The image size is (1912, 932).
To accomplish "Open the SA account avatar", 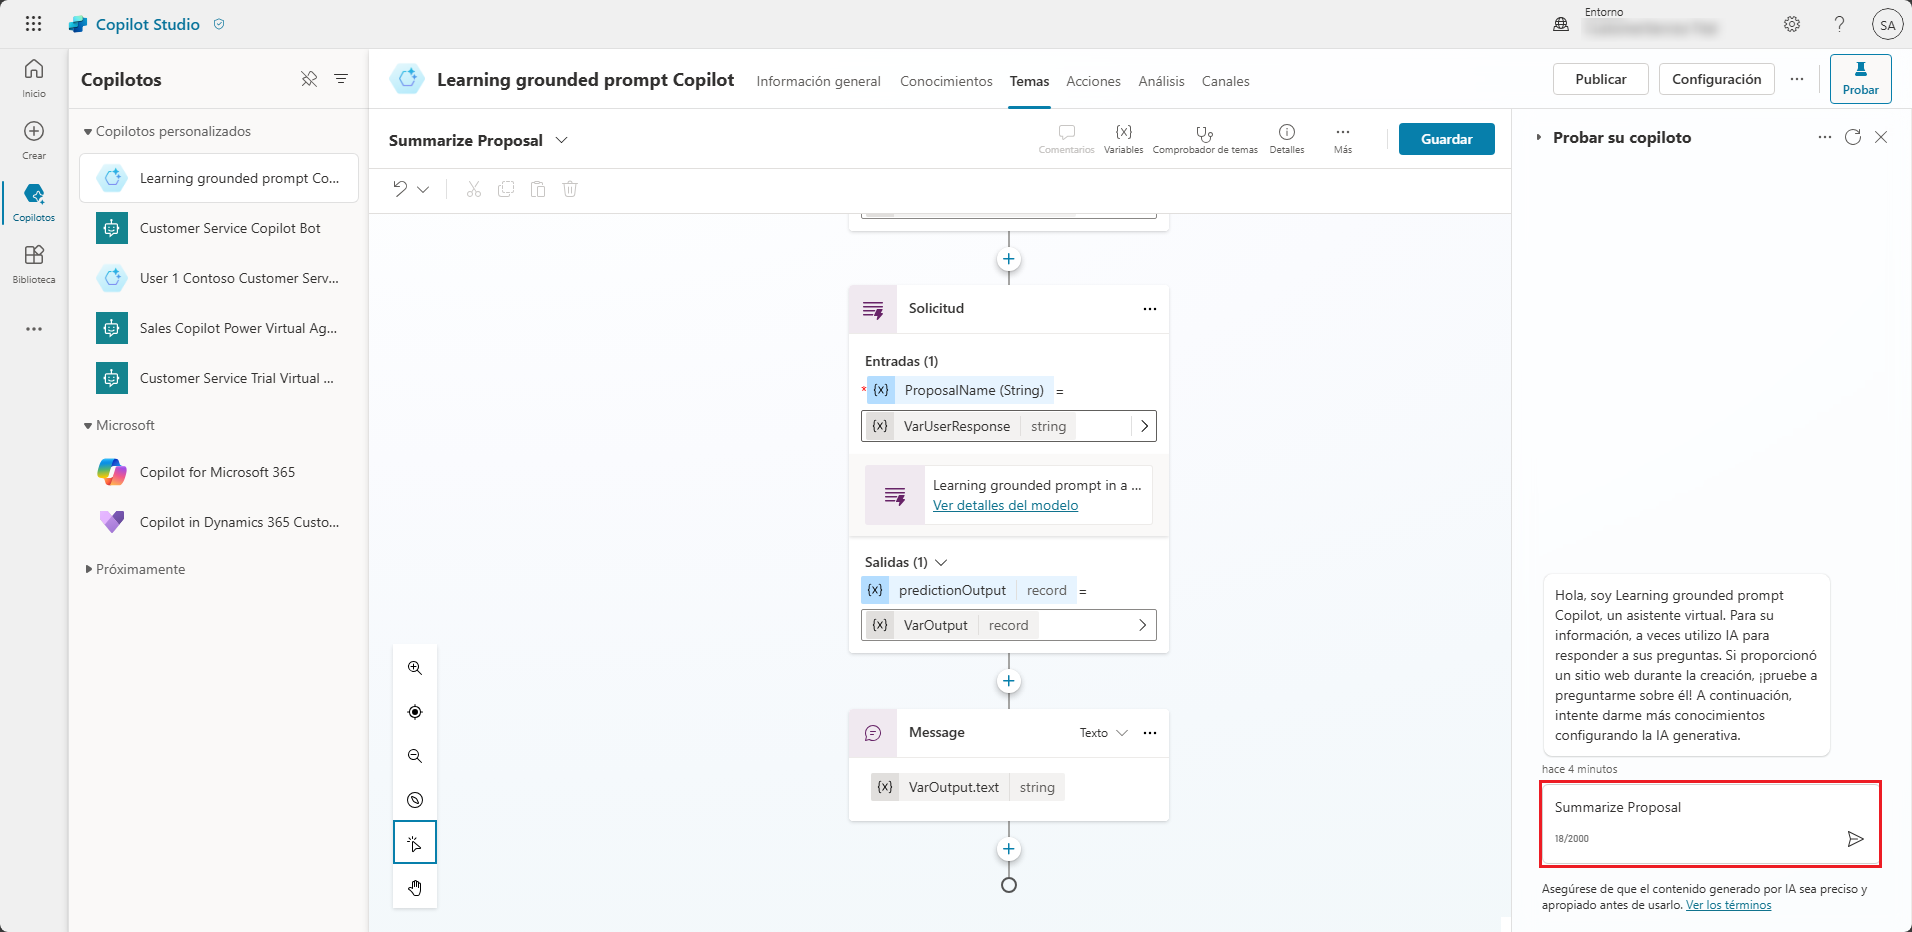I will pos(1887,24).
